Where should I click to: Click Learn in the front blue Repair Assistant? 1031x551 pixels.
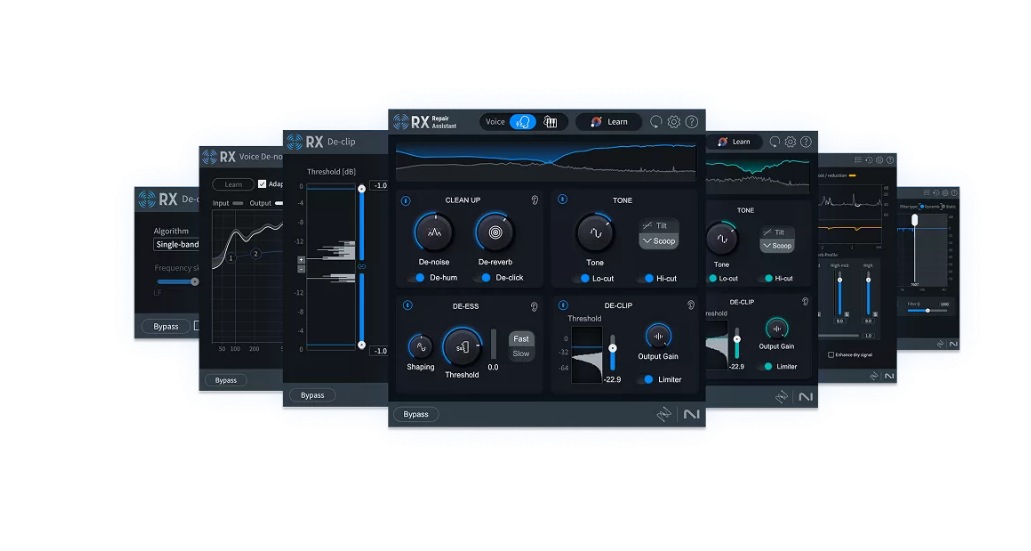[608, 122]
